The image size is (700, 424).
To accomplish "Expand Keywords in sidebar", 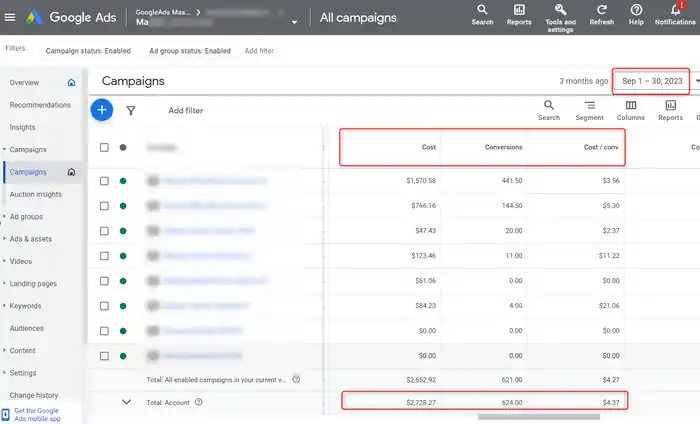I will click(x=4, y=306).
